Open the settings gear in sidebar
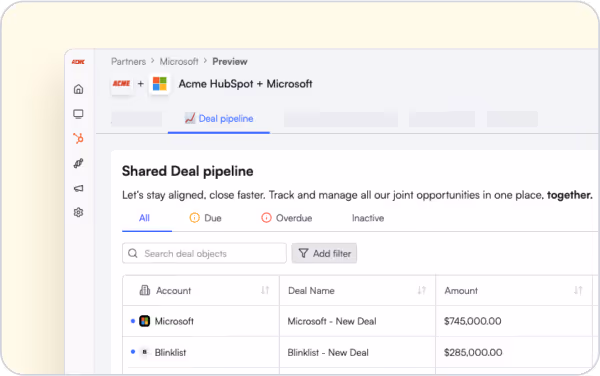Viewport: 600px width, 376px height. point(78,212)
